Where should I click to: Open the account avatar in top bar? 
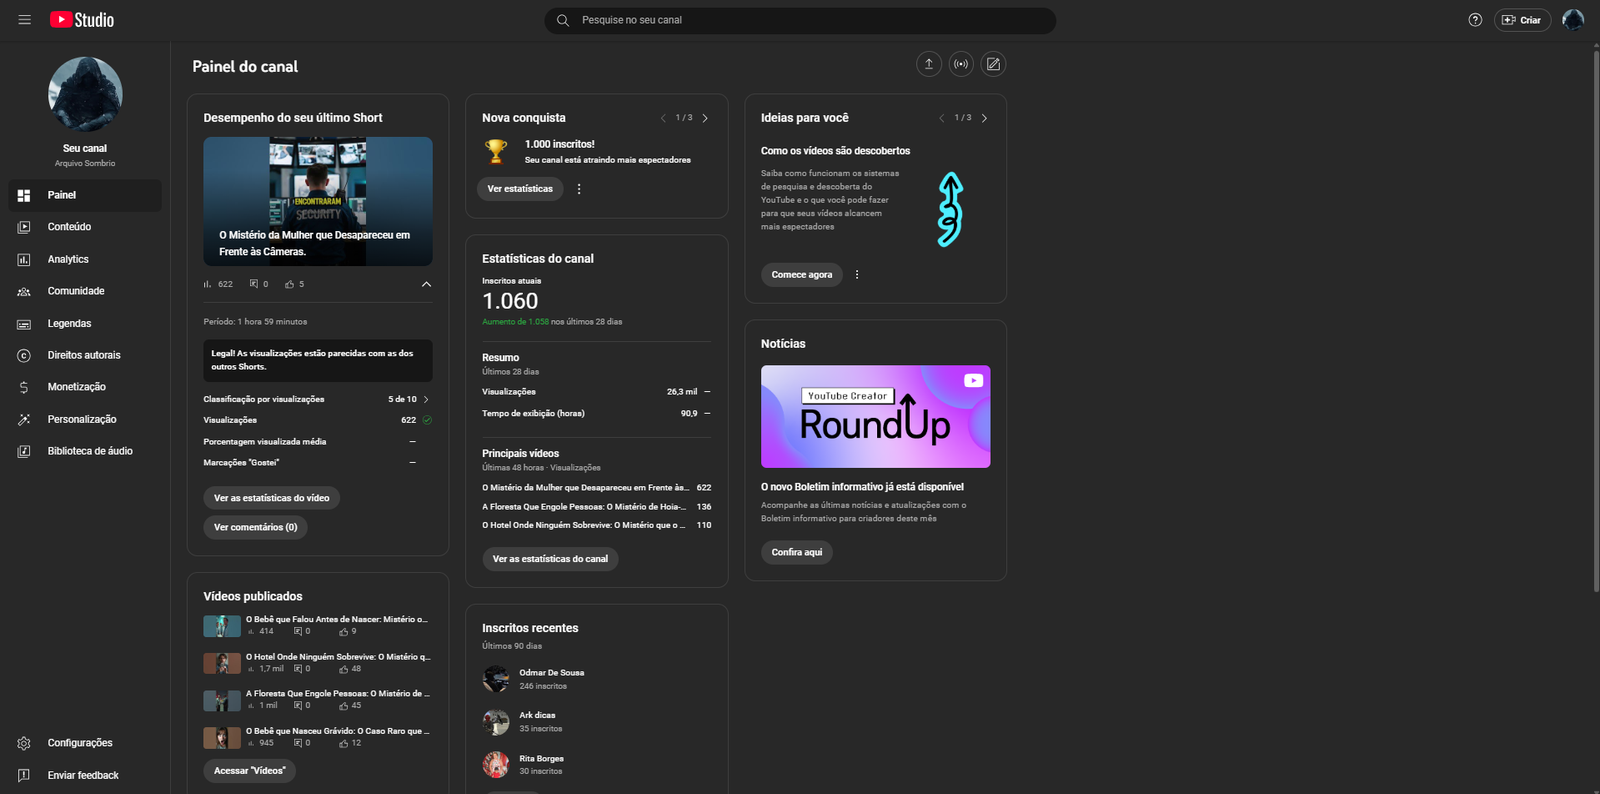pos(1573,20)
